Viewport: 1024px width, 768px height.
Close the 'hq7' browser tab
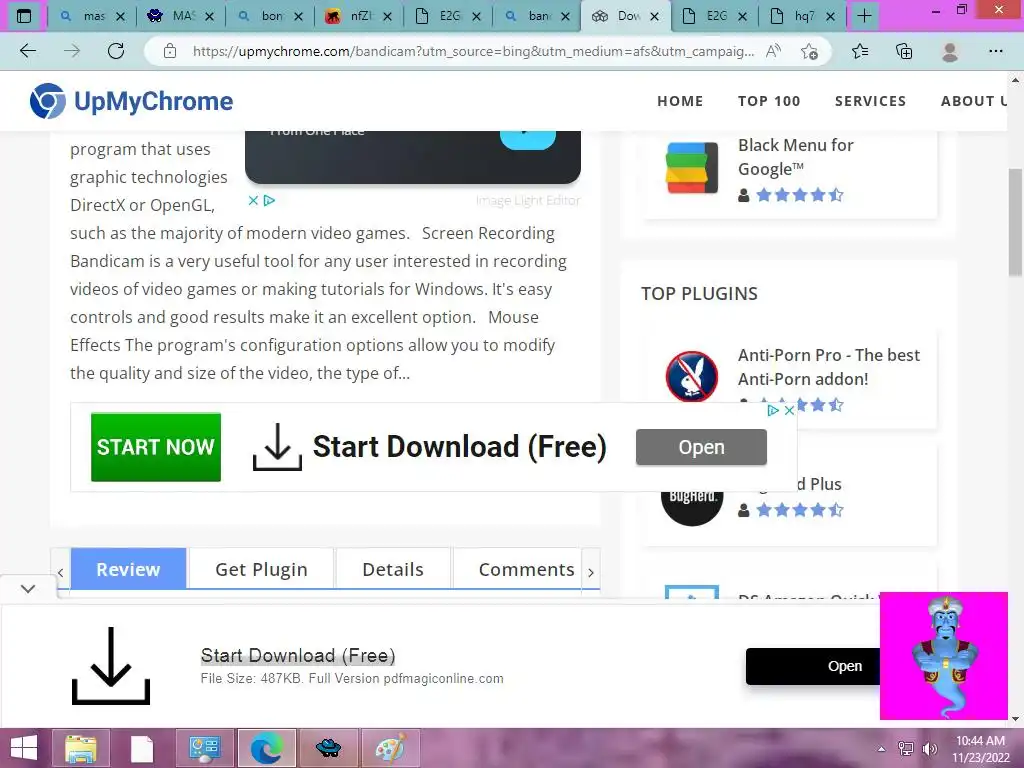[x=830, y=16]
